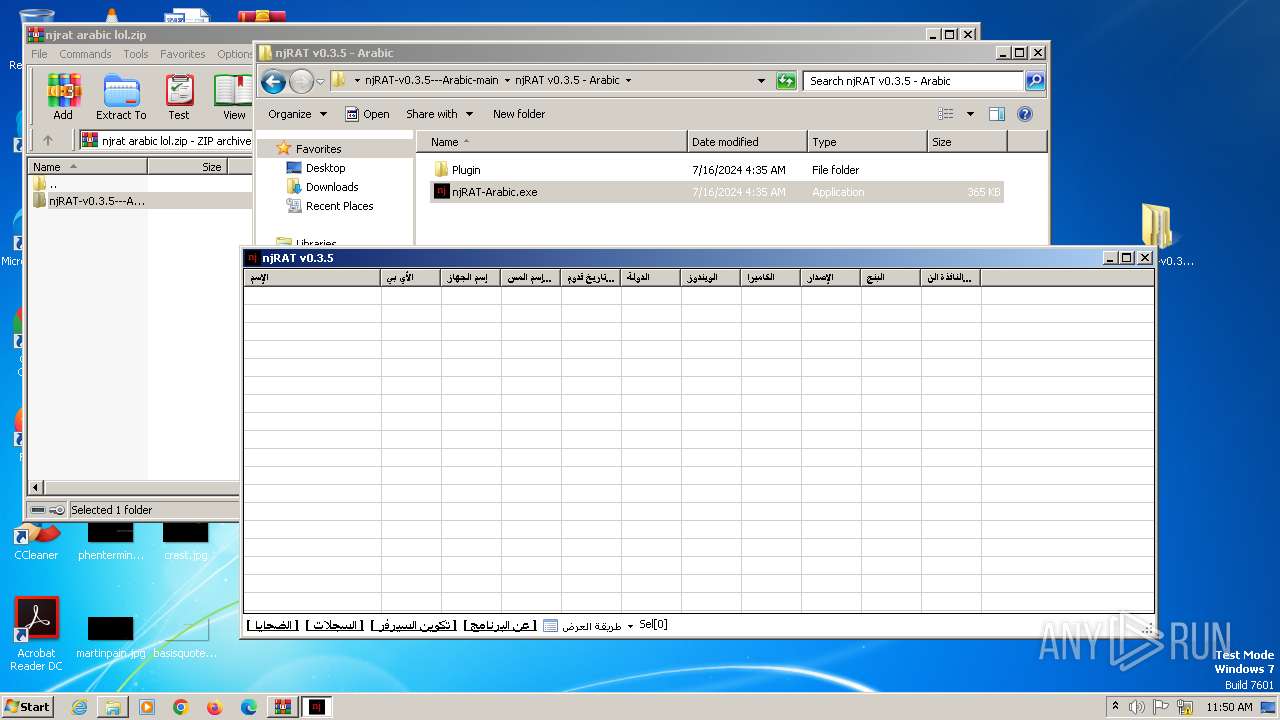This screenshot has width=1280, height=720.
Task: Select the njRAT-v0.3.5---A... folder in WinRAR
Action: [x=97, y=201]
